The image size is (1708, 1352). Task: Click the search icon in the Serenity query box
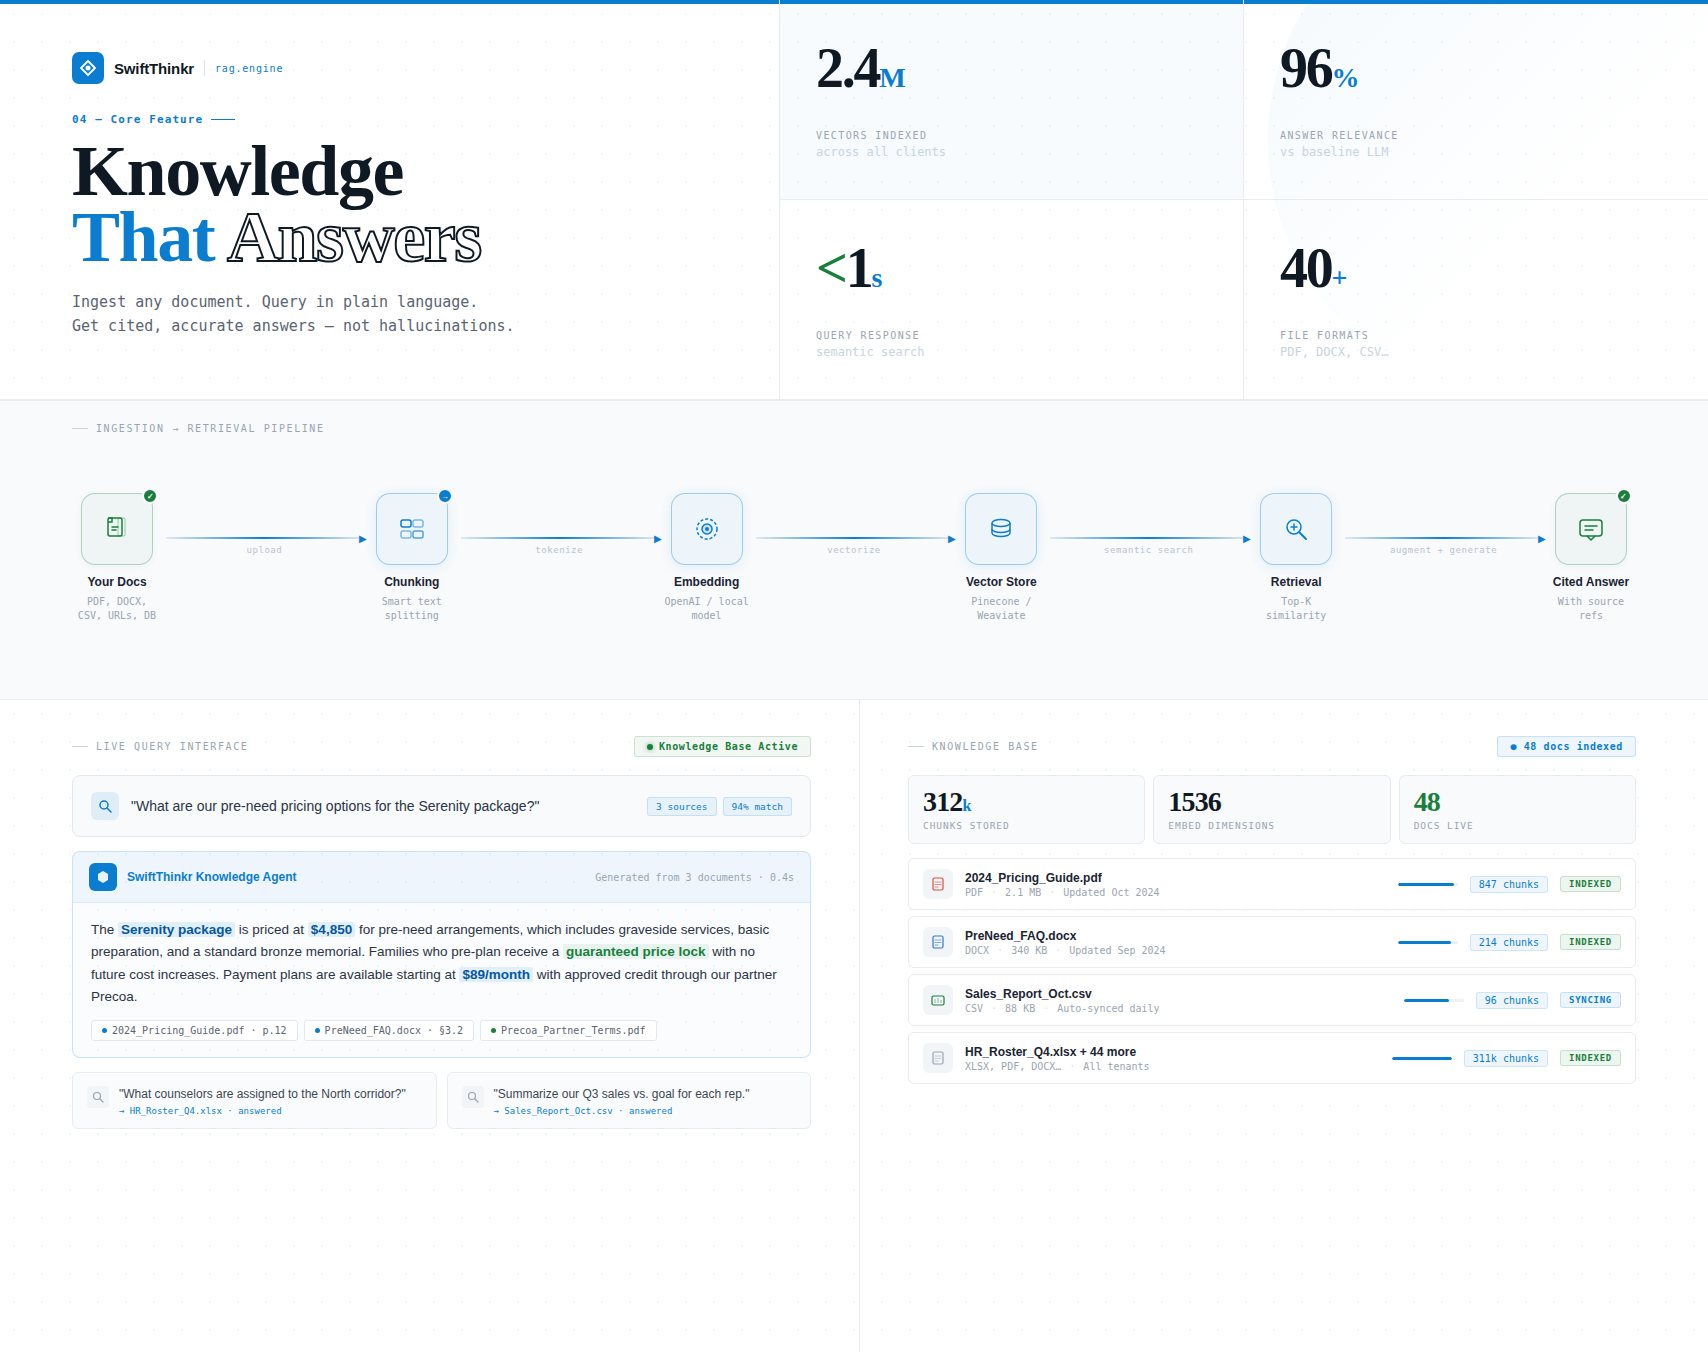[x=105, y=806]
